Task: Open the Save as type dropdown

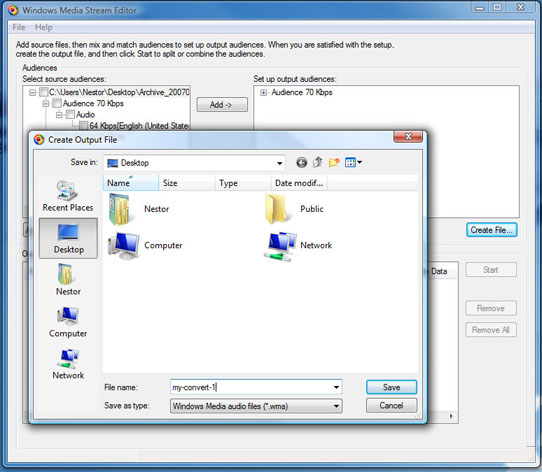Action: pyautogui.click(x=336, y=406)
